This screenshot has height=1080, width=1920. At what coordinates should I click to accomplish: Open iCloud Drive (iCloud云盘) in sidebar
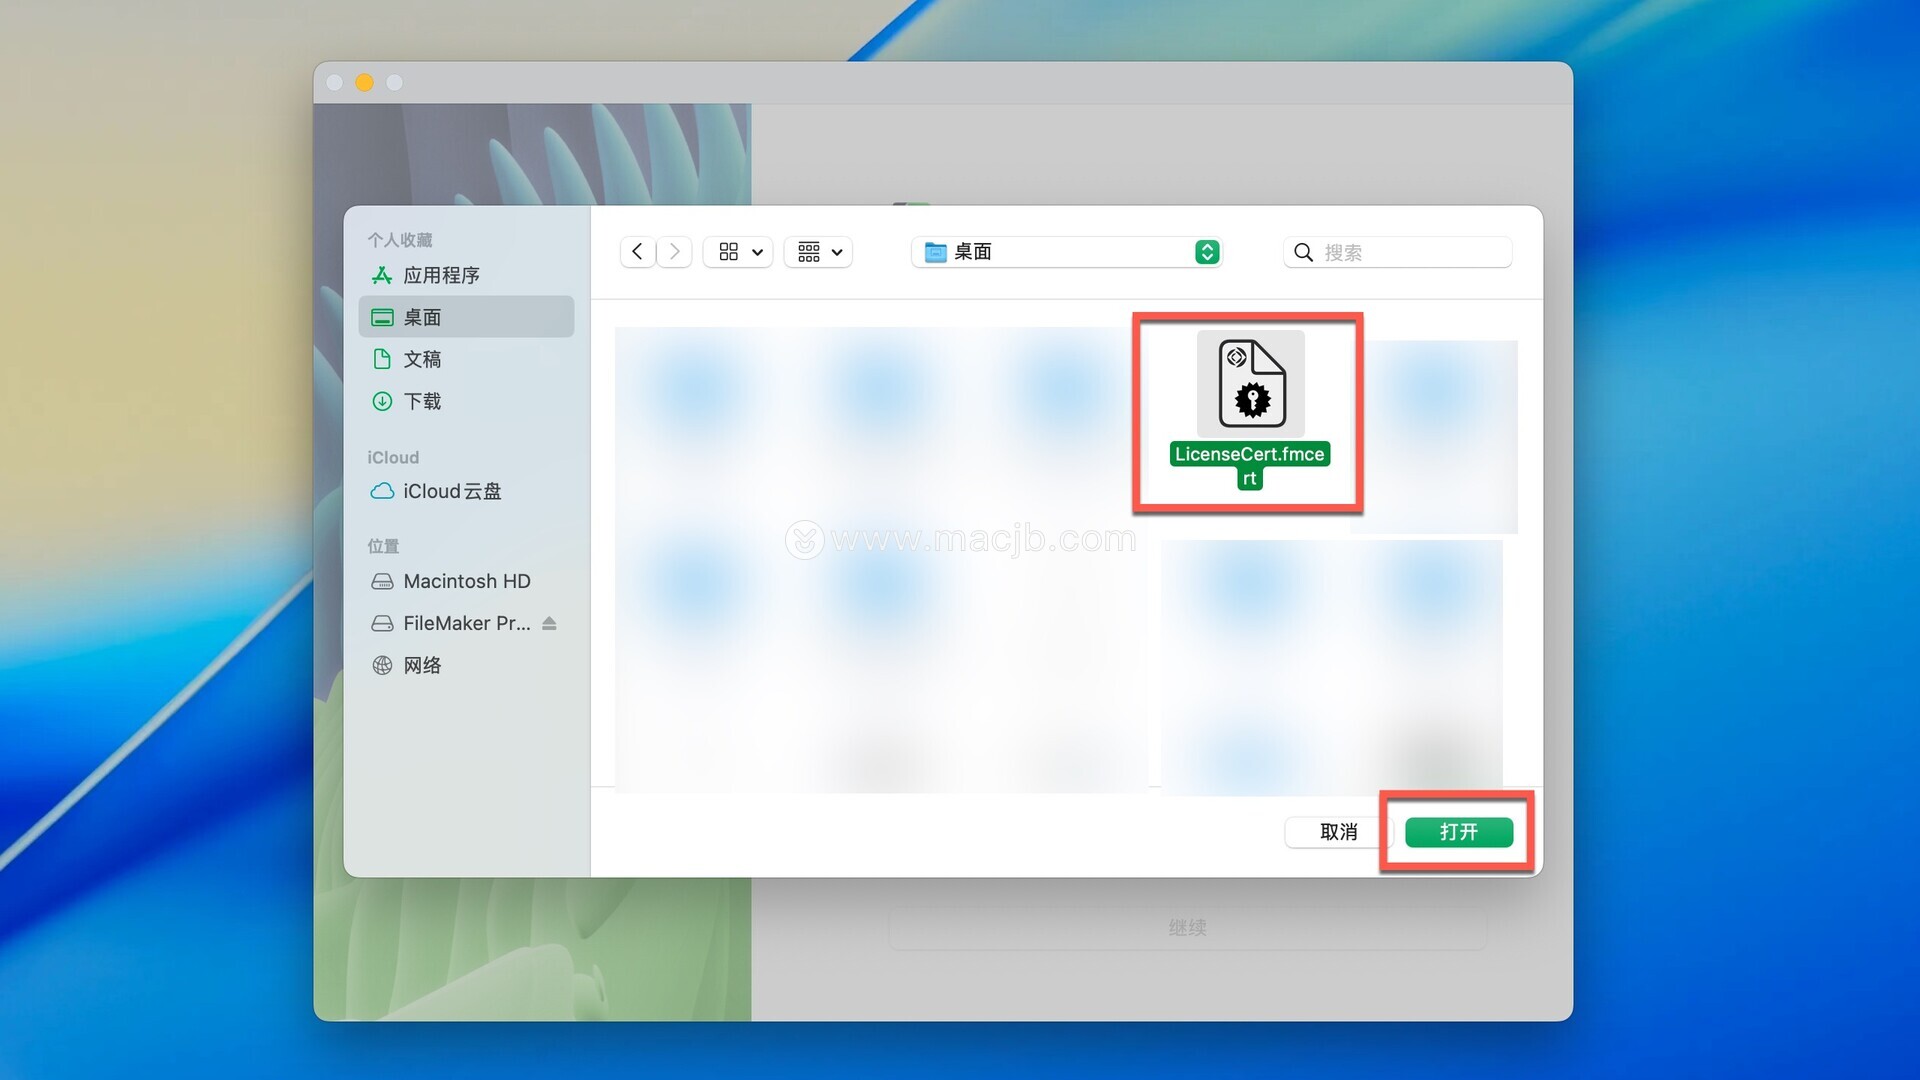tap(452, 491)
